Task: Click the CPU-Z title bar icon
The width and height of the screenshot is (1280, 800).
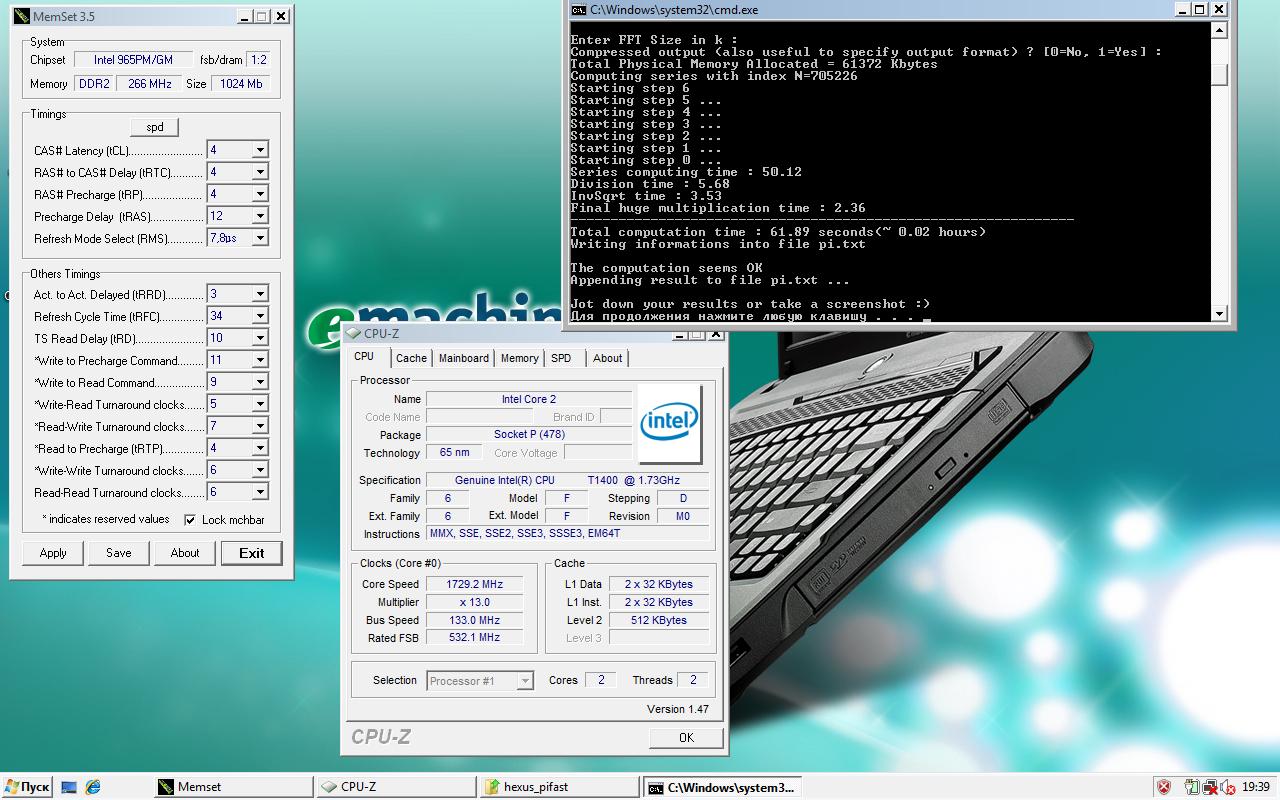Action: pos(353,334)
